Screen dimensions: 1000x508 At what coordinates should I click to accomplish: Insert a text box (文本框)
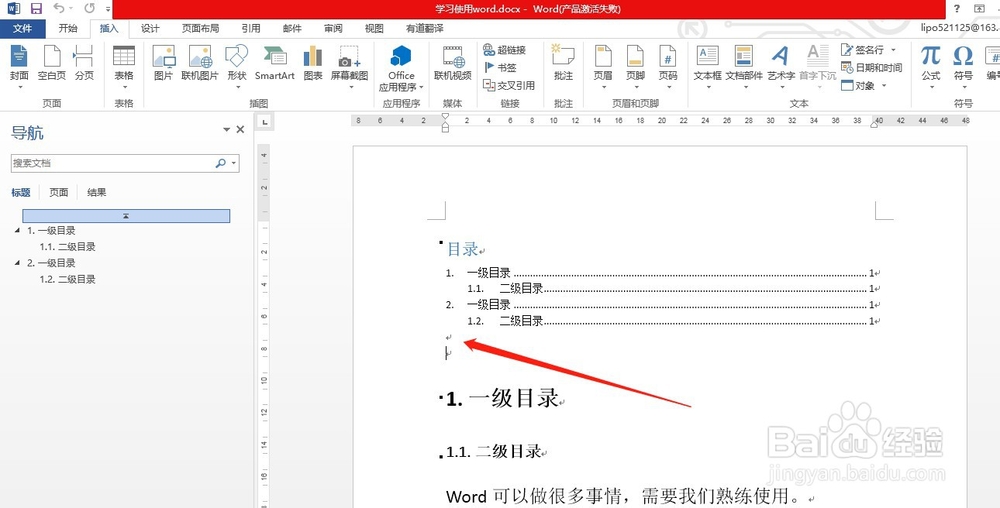pos(707,64)
